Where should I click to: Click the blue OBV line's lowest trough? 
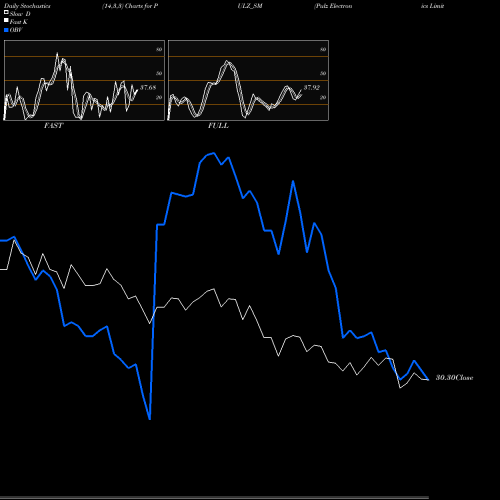coord(150,419)
